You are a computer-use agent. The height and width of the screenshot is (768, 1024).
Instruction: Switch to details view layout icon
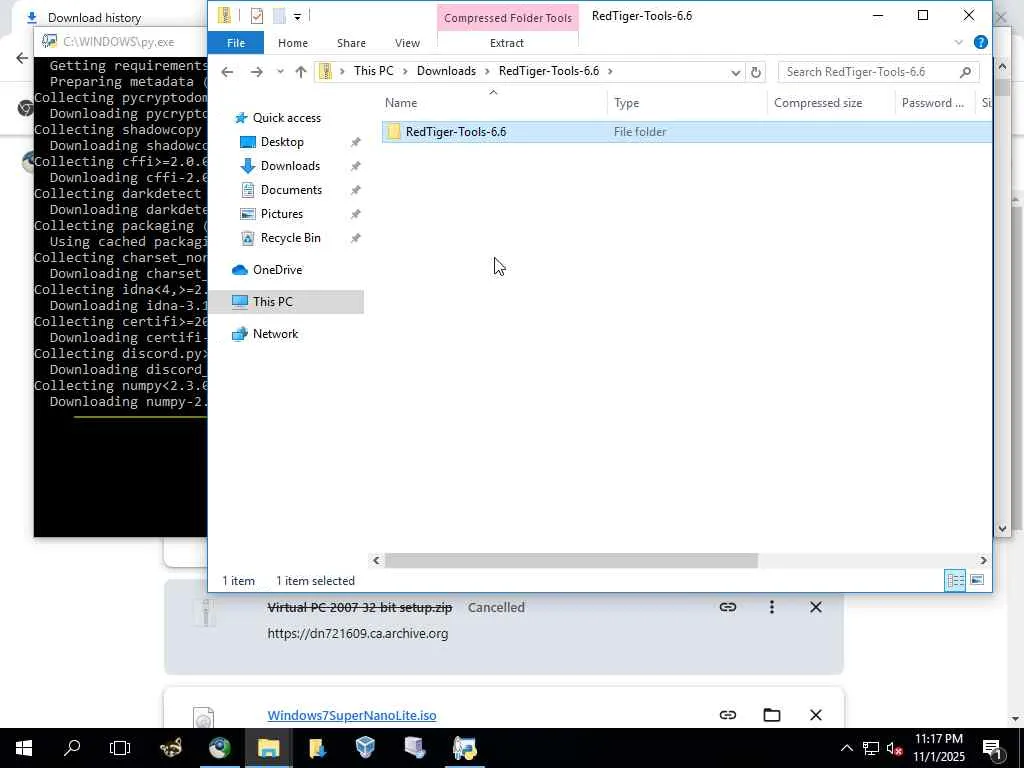955,580
